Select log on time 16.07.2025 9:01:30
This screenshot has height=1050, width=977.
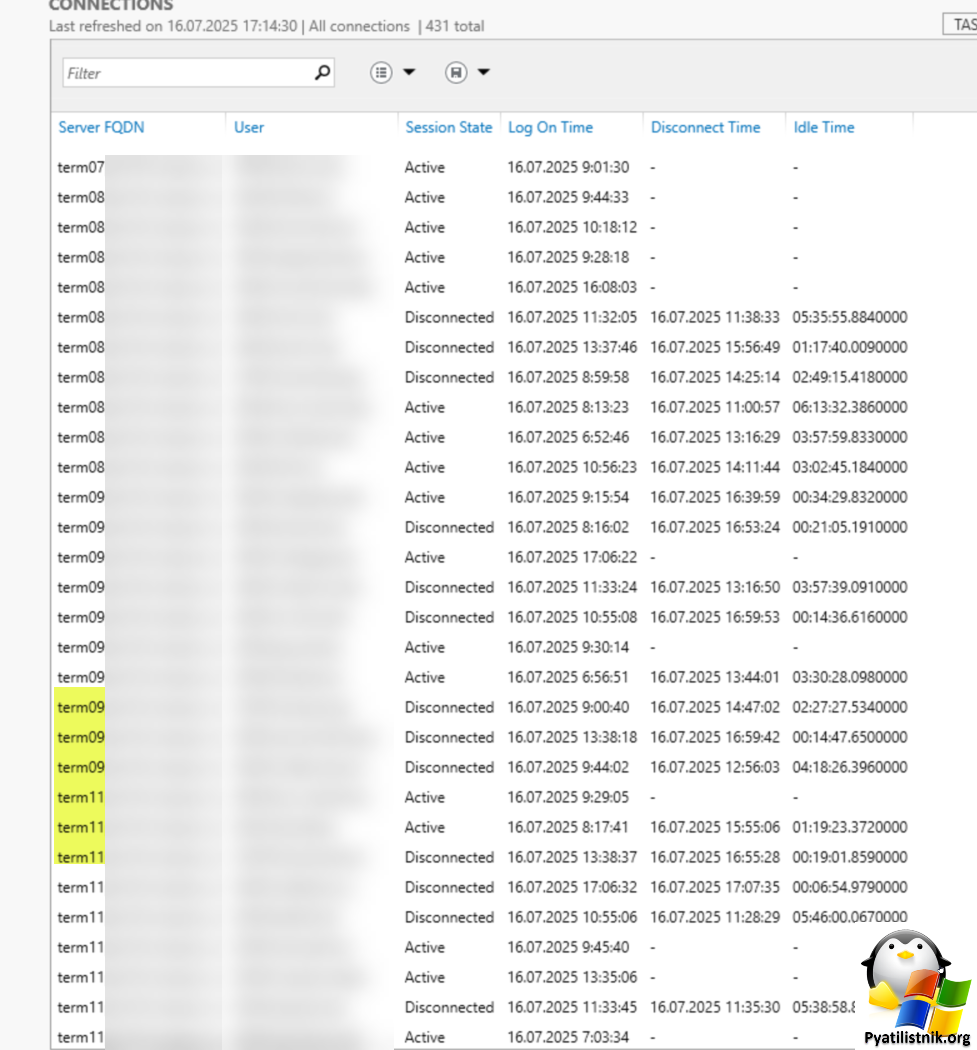click(x=568, y=167)
